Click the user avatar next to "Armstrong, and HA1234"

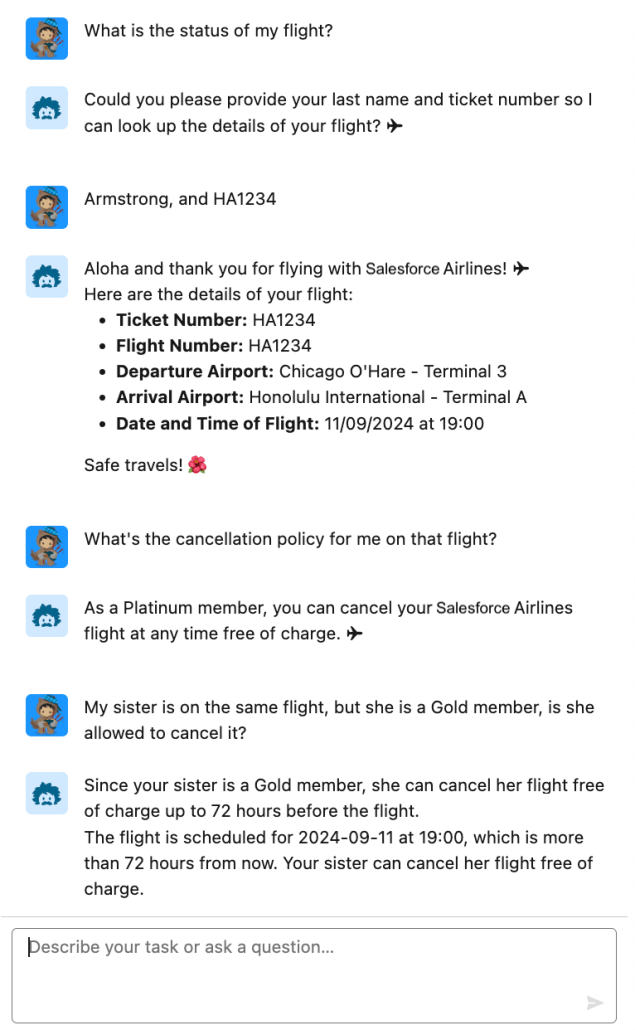[46, 207]
